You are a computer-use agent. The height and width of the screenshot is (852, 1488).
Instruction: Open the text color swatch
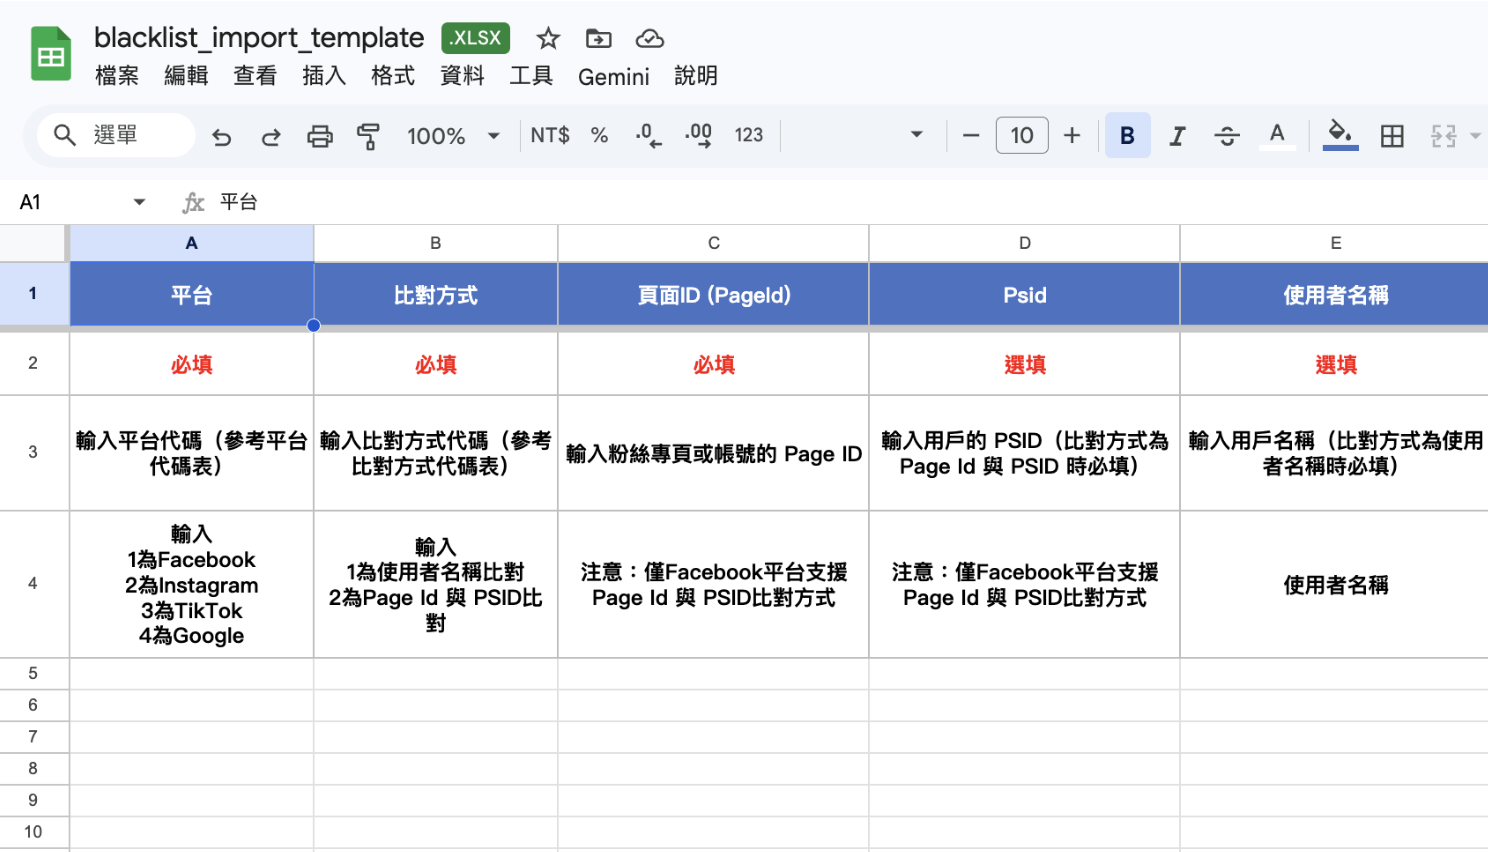click(1278, 135)
